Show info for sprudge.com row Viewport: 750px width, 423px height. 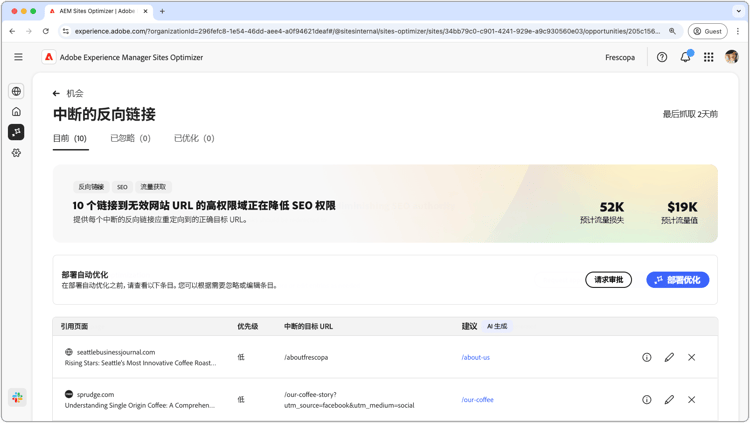coord(647,400)
